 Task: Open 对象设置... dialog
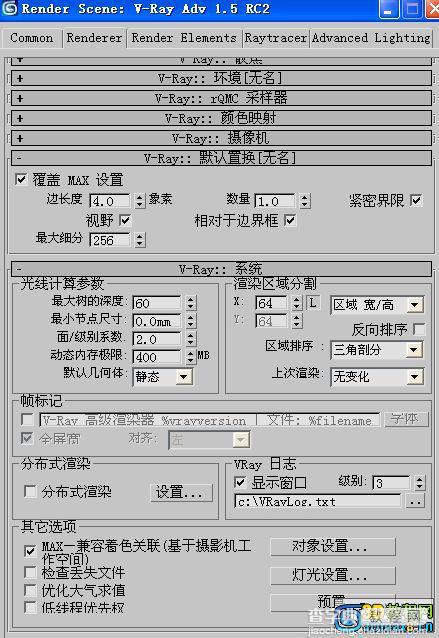pyautogui.click(x=332, y=546)
